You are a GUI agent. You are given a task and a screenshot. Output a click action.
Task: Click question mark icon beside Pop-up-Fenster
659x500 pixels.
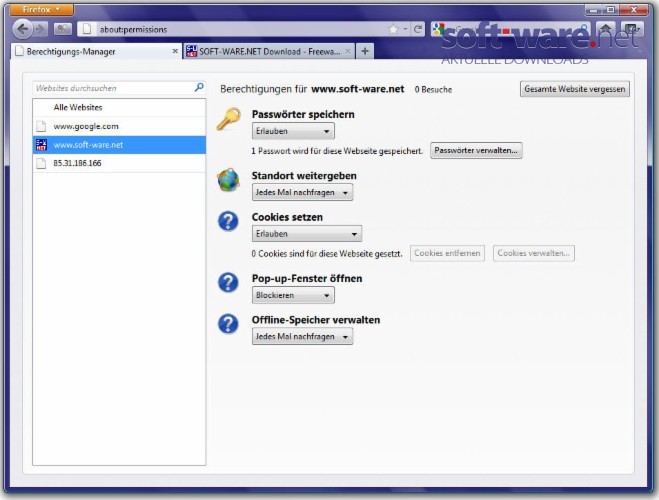pos(228,282)
